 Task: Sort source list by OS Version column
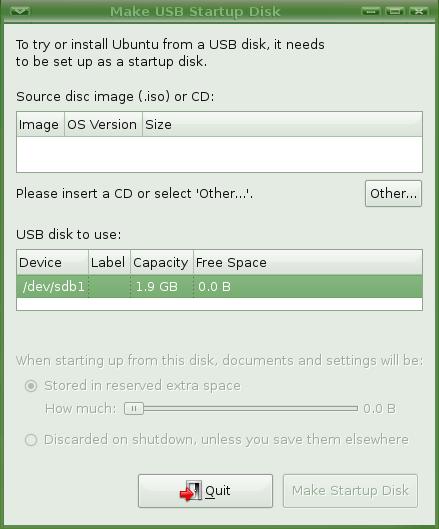[103, 124]
